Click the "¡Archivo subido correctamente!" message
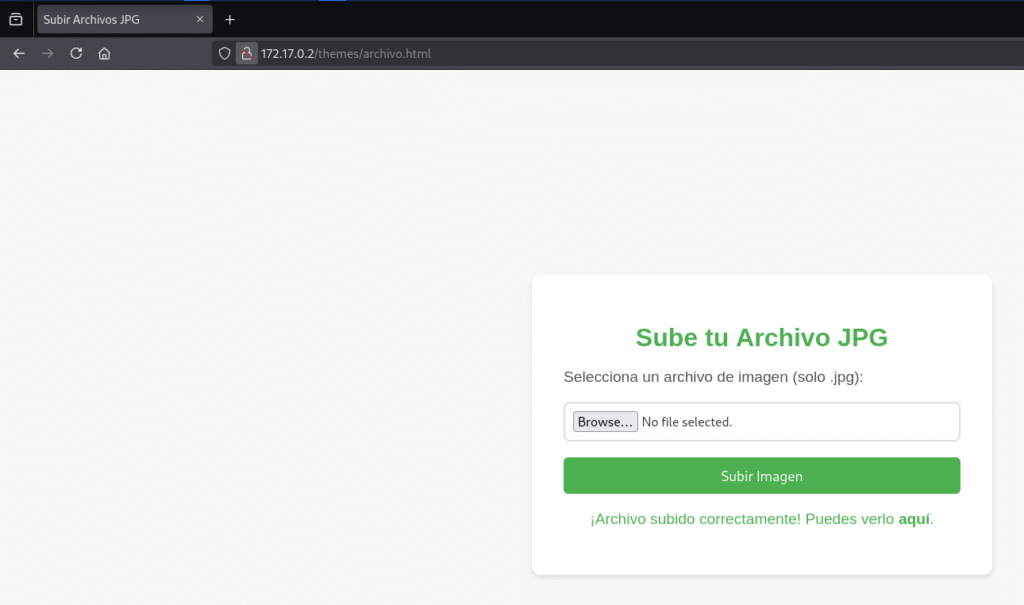The image size is (1024, 605). point(695,519)
